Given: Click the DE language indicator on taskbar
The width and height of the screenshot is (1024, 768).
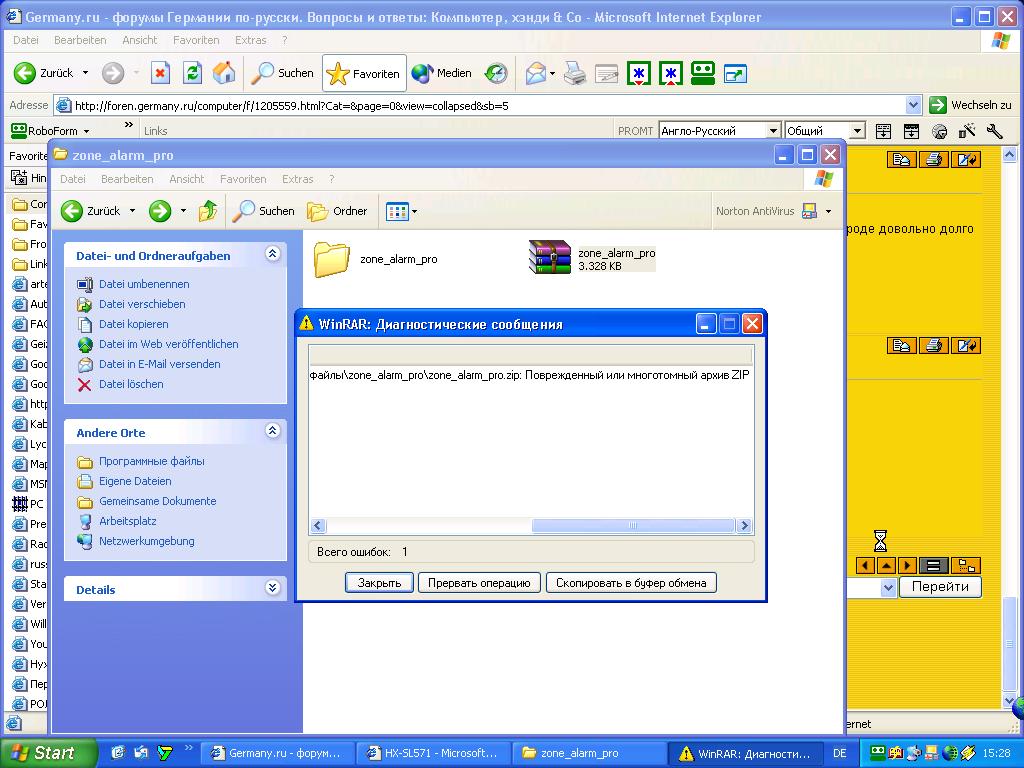Looking at the screenshot, I should 839,753.
